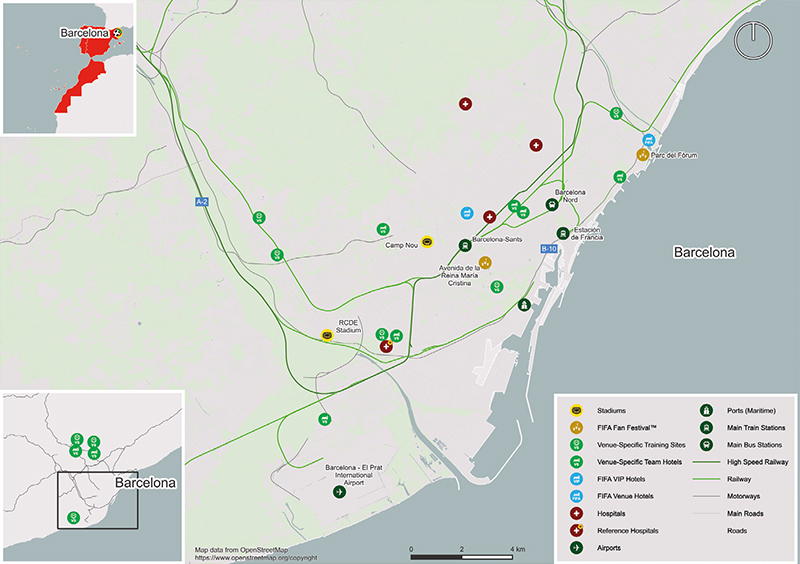
Task: Select the 'Barcelona - El Prat International Airport' label
Action: [354, 475]
